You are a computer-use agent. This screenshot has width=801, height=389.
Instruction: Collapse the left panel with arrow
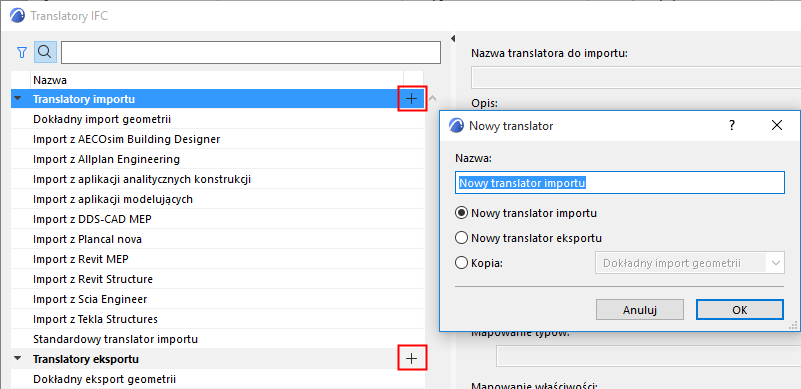(x=453, y=38)
